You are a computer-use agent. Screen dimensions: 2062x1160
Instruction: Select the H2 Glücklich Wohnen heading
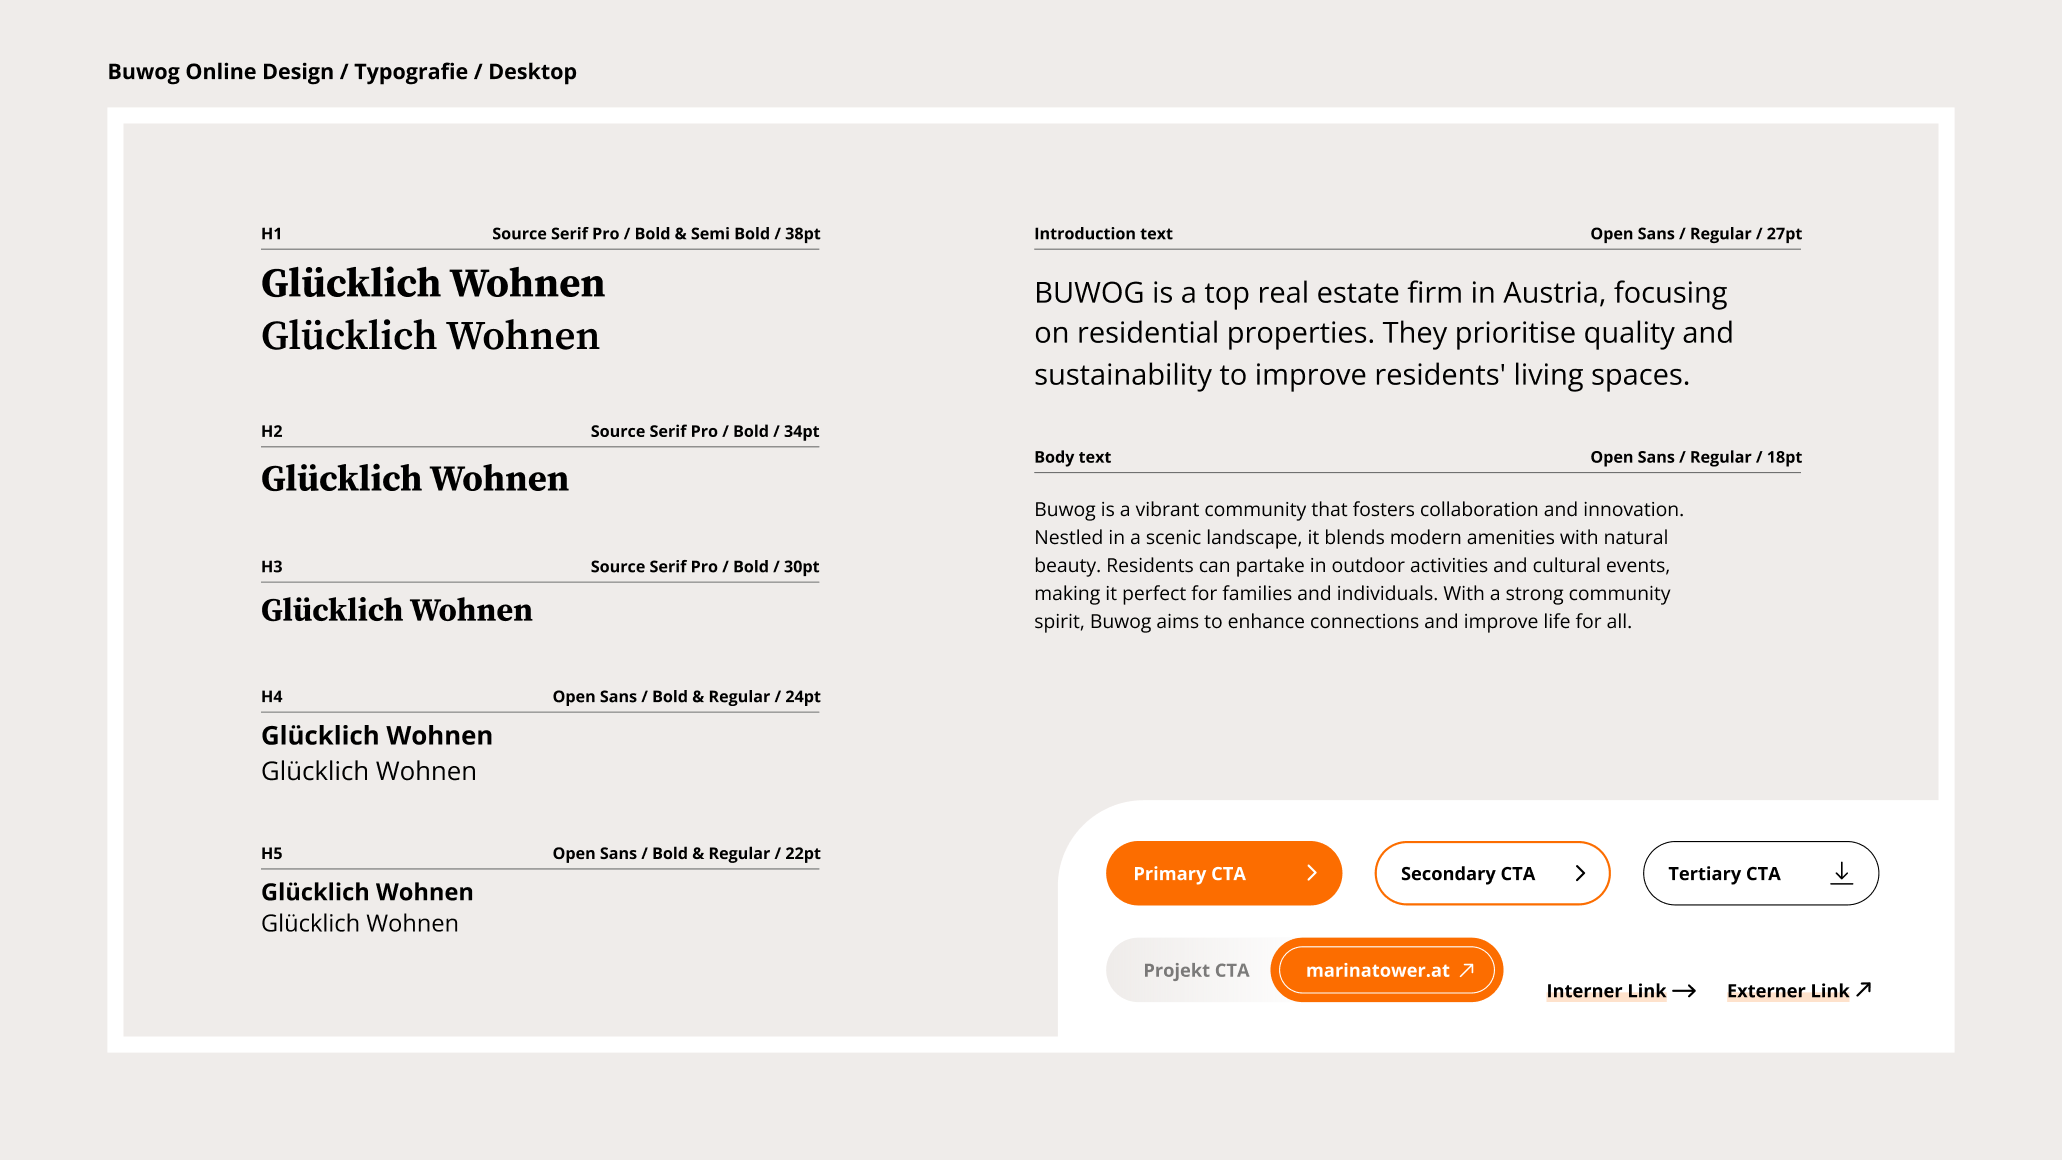click(415, 478)
